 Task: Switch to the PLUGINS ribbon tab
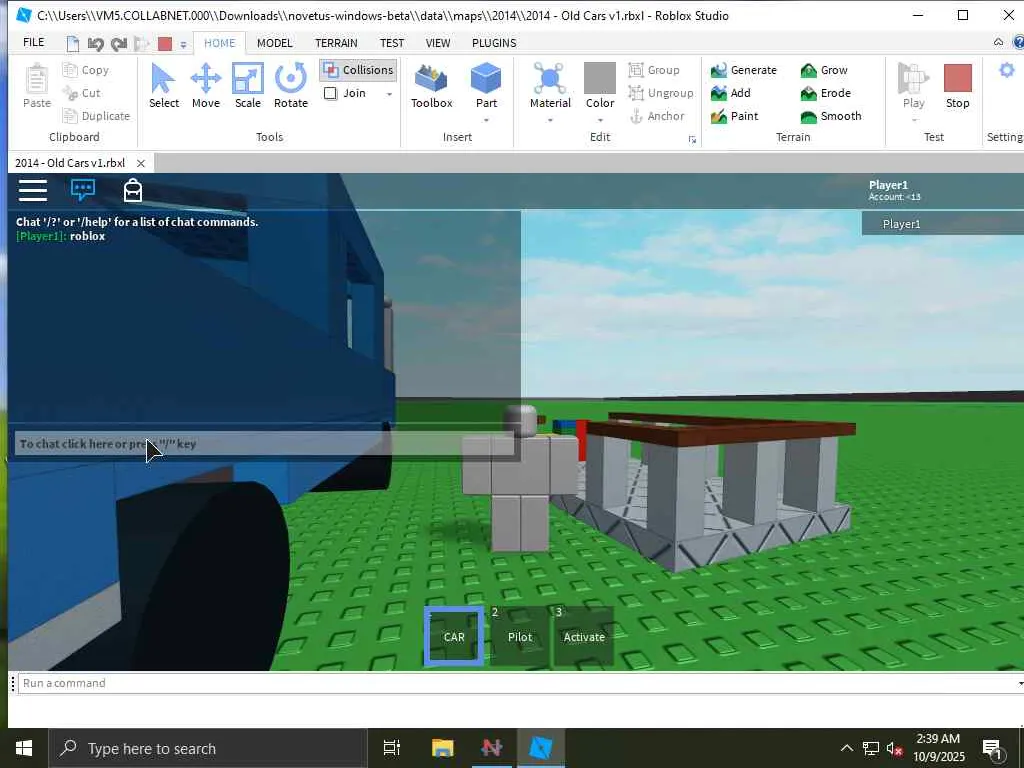[494, 43]
